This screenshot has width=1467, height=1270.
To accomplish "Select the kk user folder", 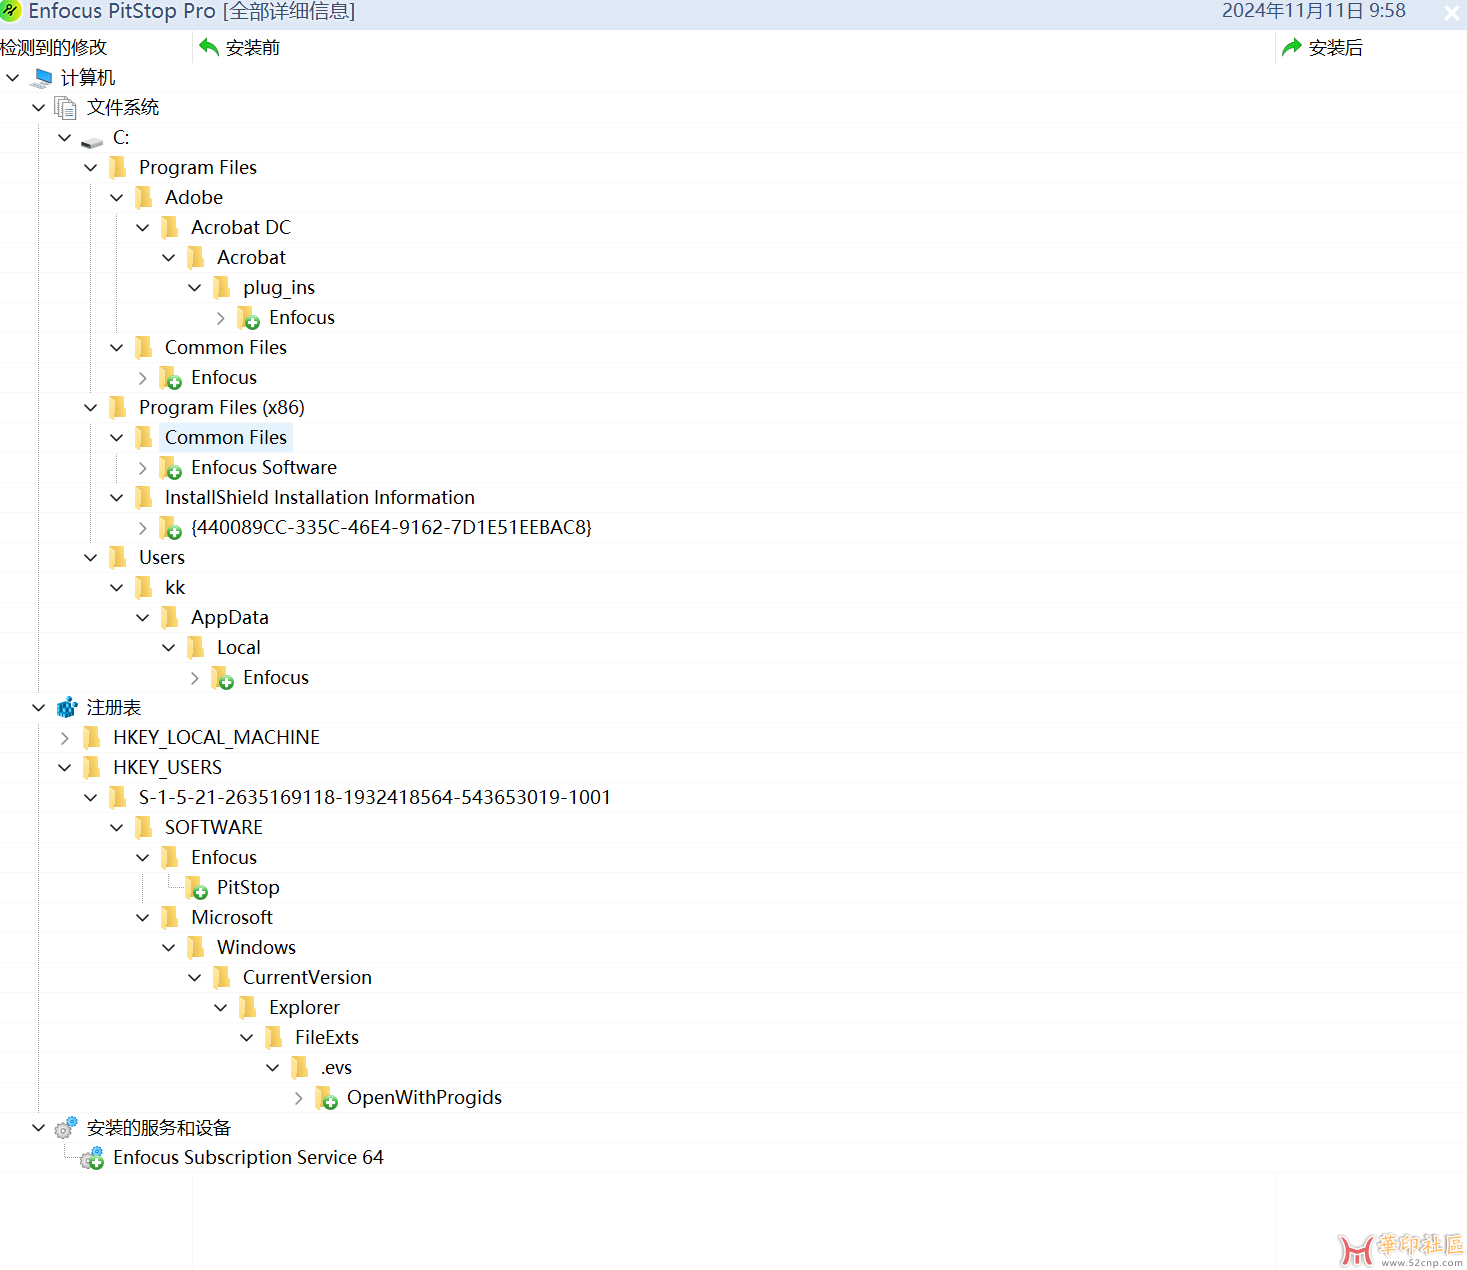I will (175, 587).
